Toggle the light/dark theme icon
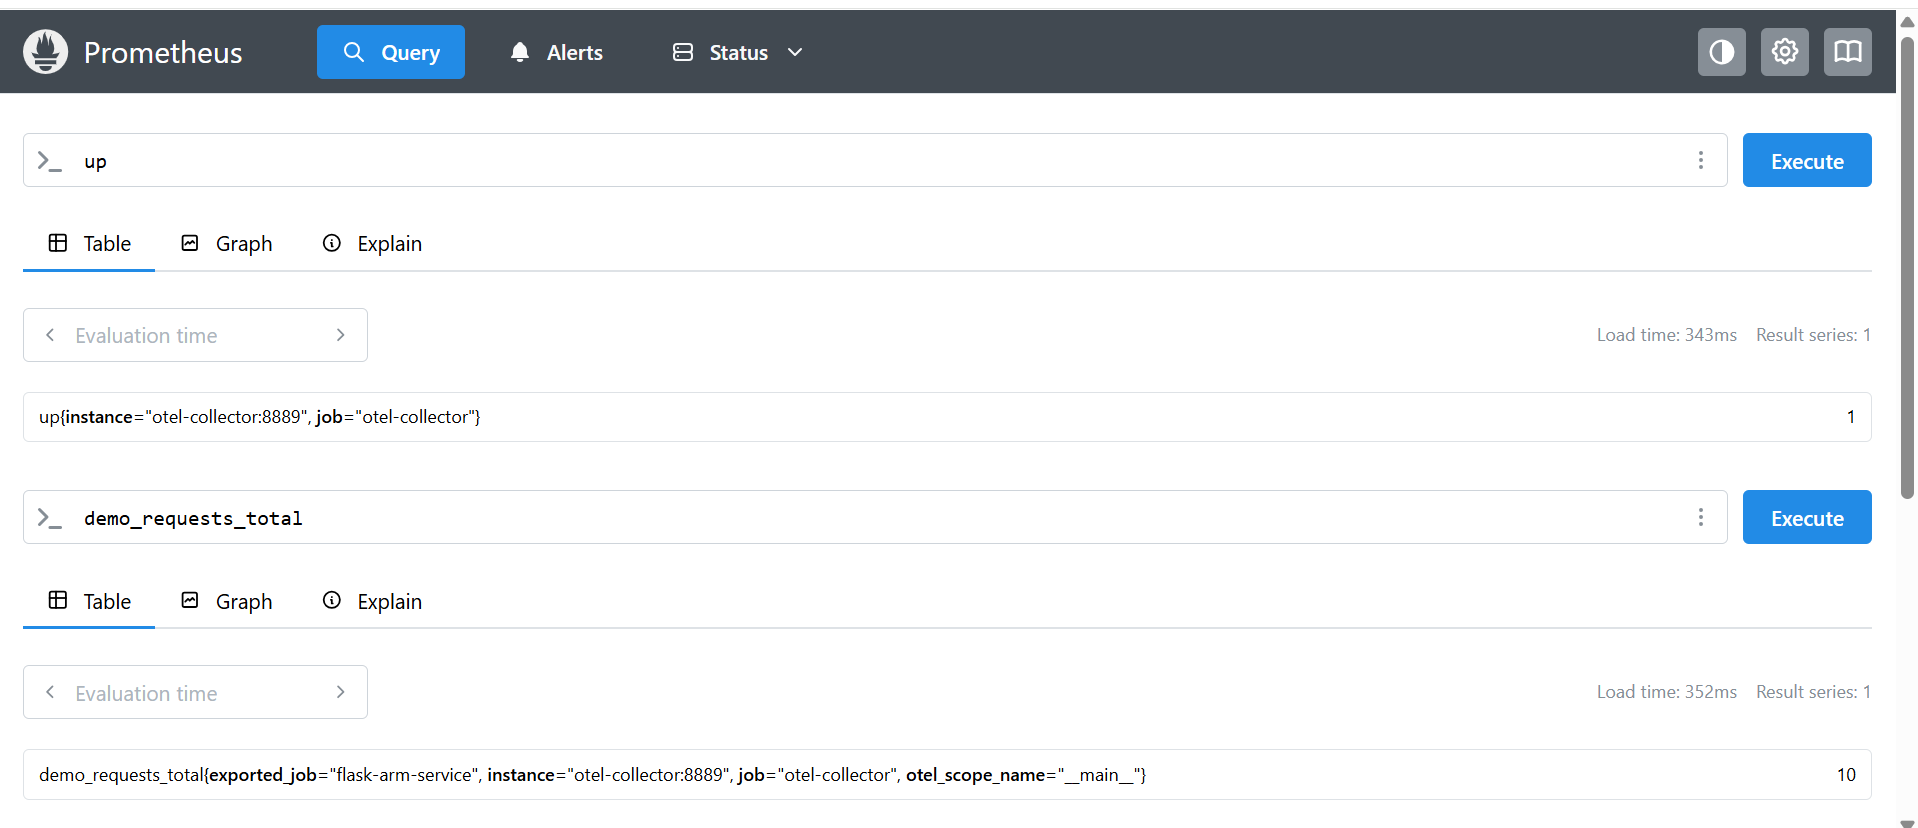This screenshot has height=828, width=1918. click(x=1722, y=52)
